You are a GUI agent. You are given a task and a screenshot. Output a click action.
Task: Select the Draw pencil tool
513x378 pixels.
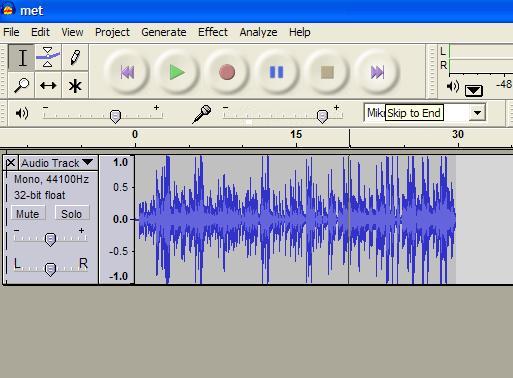point(75,58)
